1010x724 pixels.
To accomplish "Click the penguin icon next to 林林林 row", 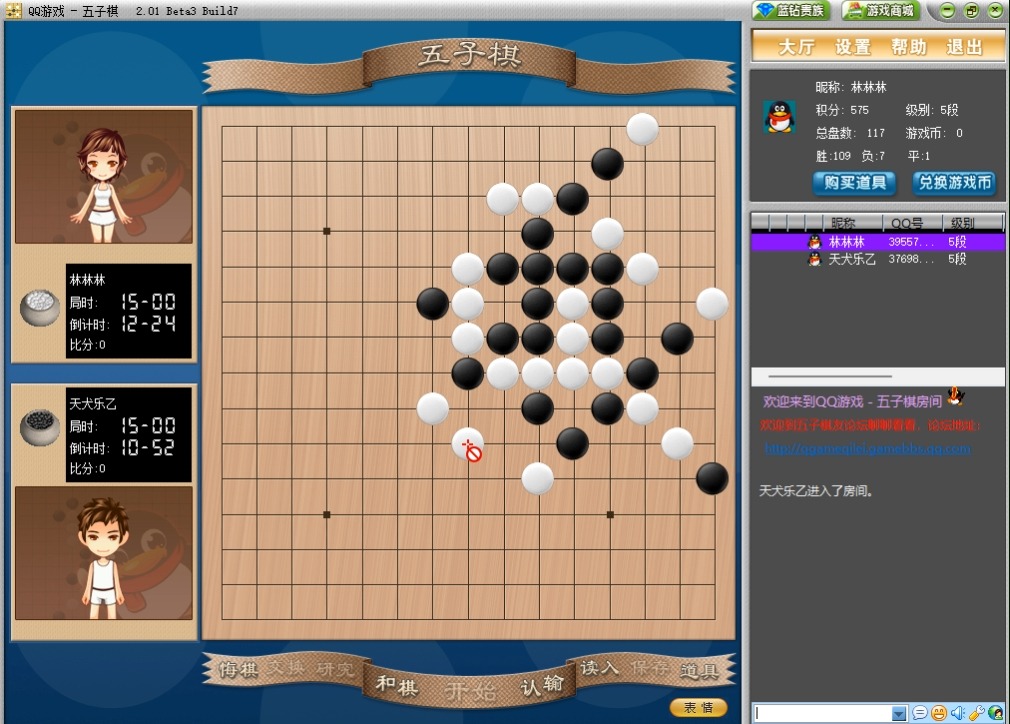I will click(815, 242).
